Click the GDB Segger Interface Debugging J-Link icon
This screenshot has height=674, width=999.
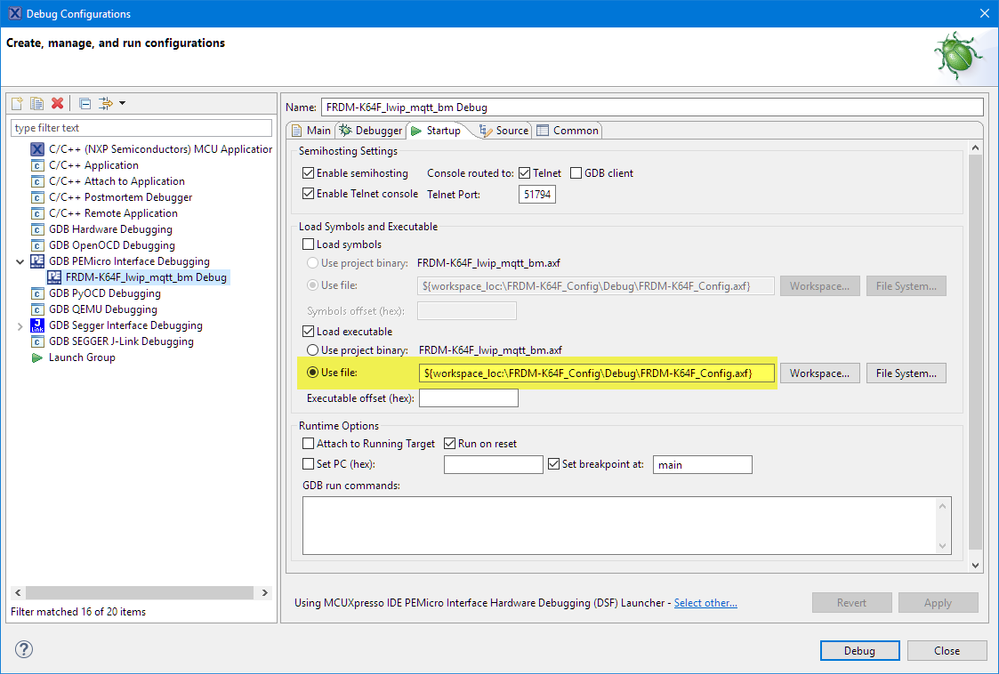click(38, 326)
